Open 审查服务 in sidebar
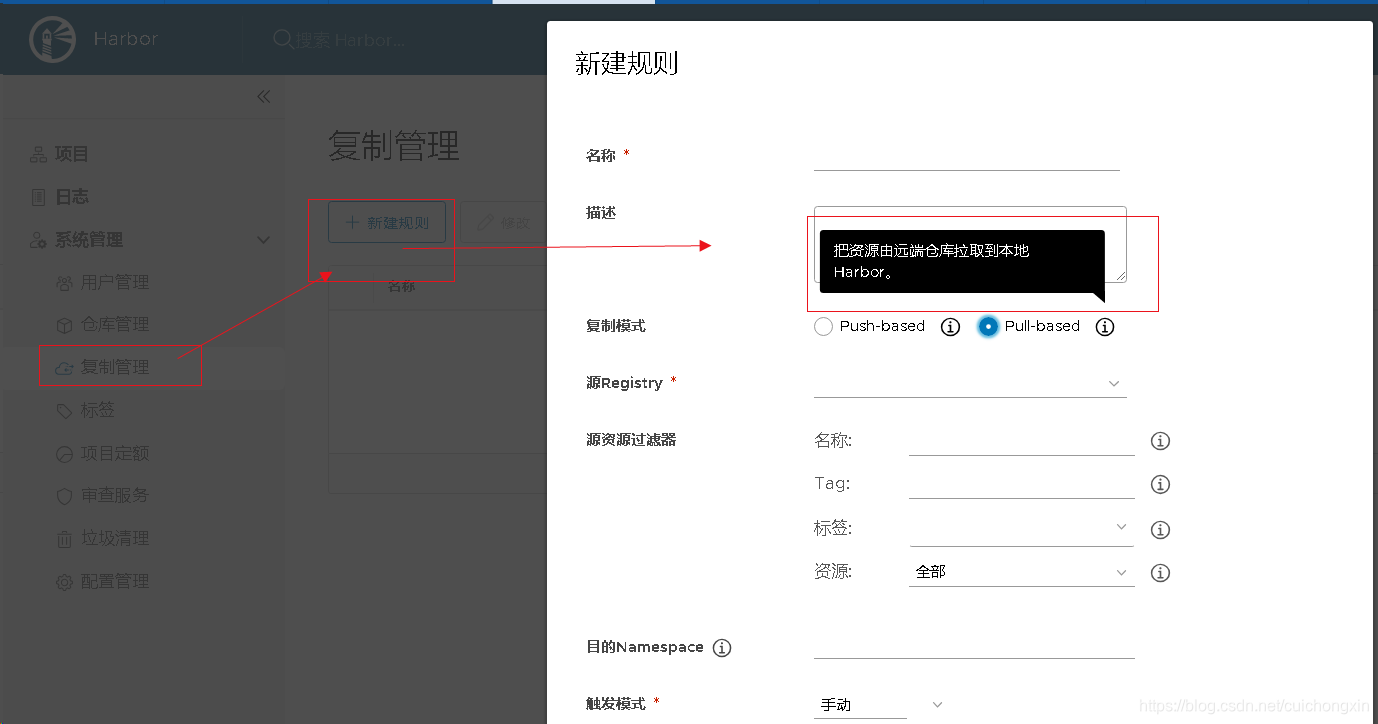Image resolution: width=1378 pixels, height=724 pixels. click(115, 495)
